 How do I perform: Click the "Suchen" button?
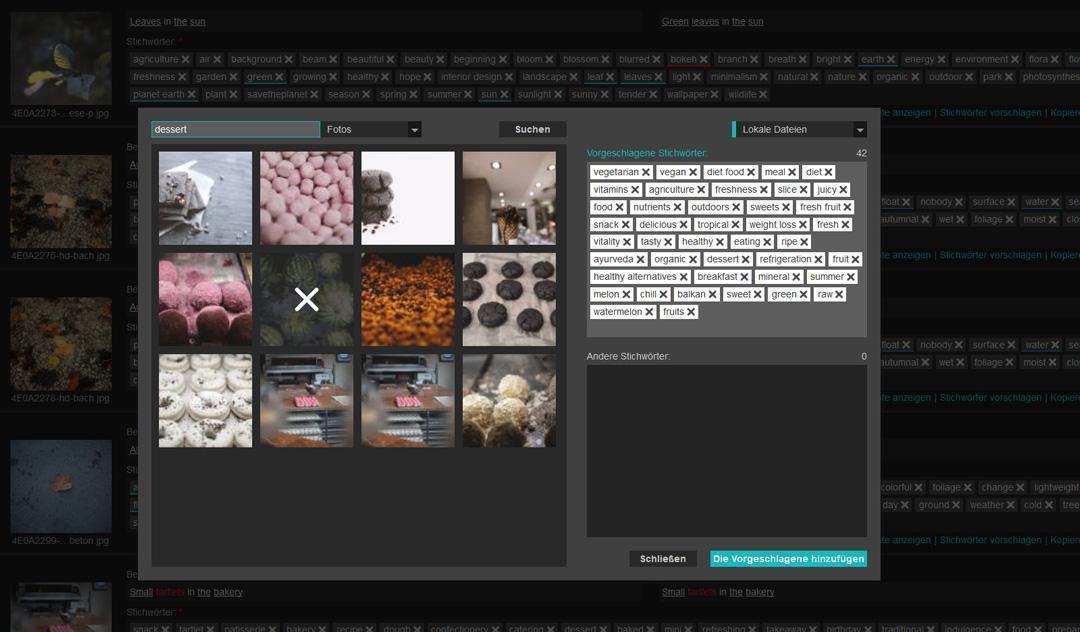point(531,129)
